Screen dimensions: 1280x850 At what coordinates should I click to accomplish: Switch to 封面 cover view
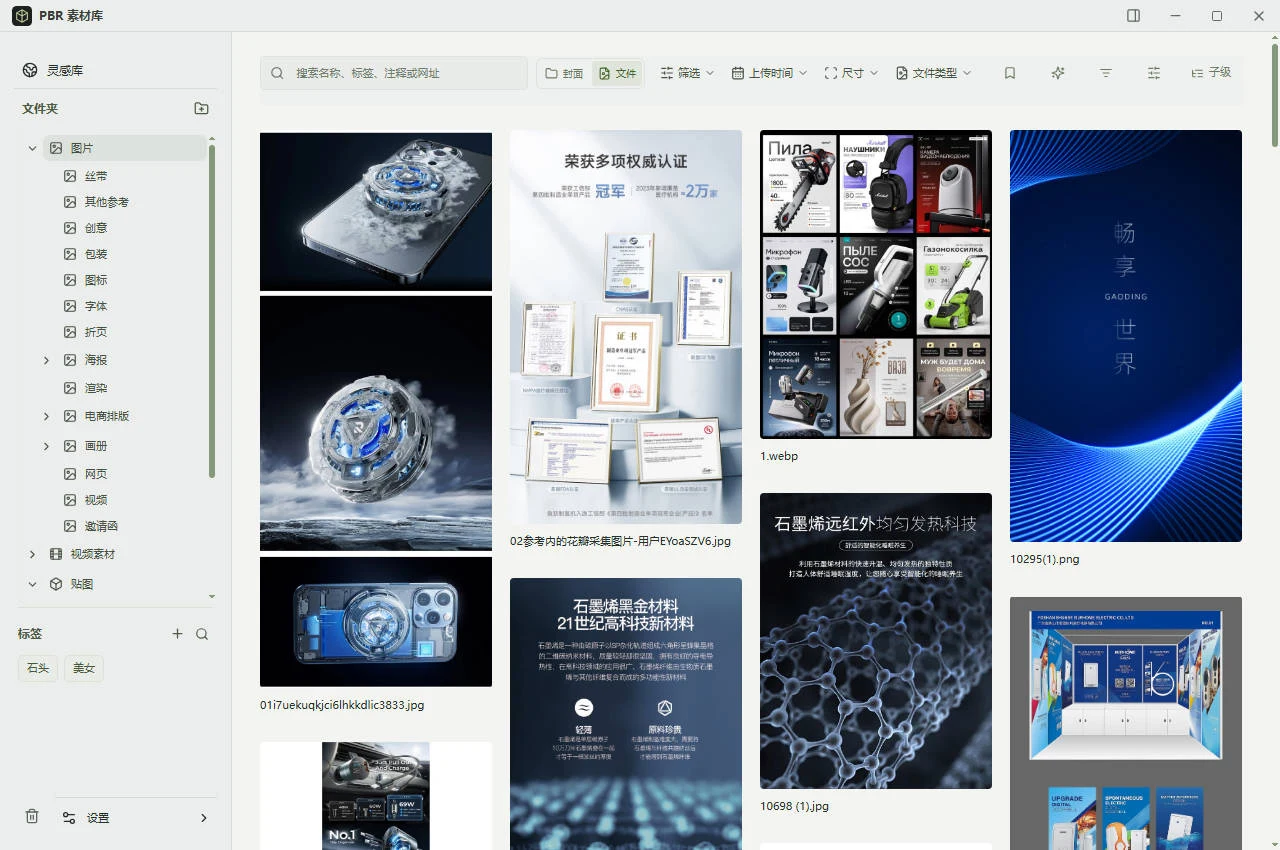(x=564, y=73)
